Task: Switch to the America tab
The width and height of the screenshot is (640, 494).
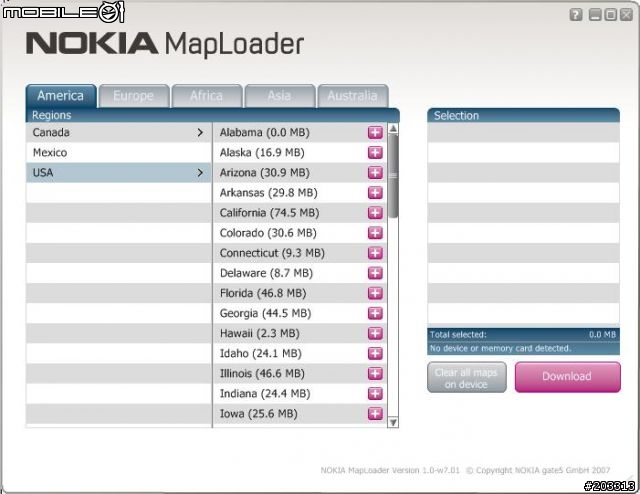Action: [61, 96]
